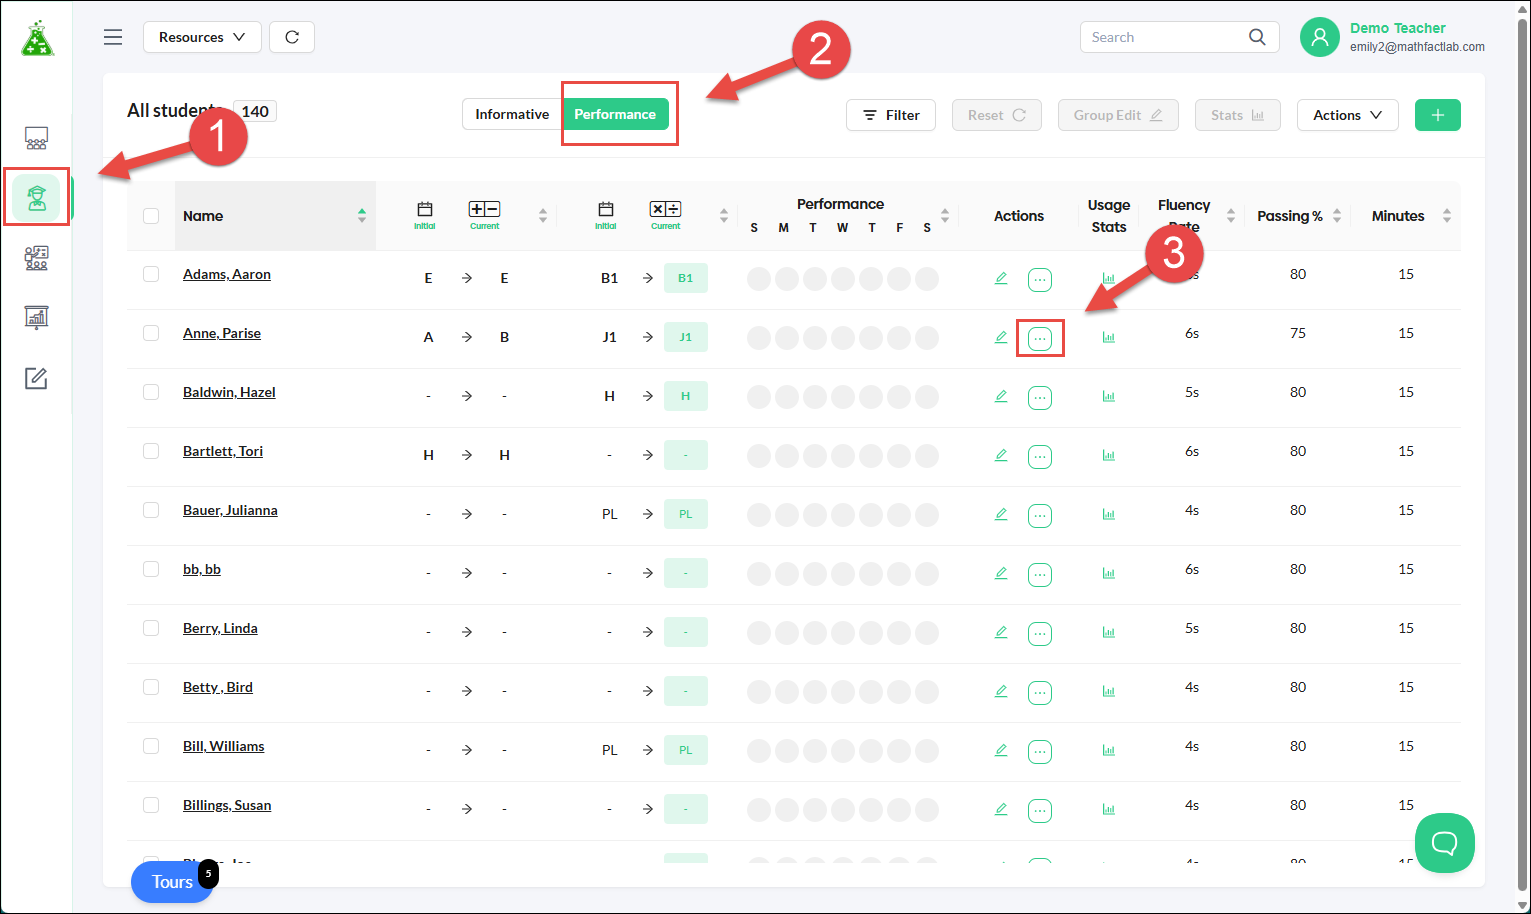1531x914 pixels.
Task: Sort by Passing % column arrows
Action: 1337,216
